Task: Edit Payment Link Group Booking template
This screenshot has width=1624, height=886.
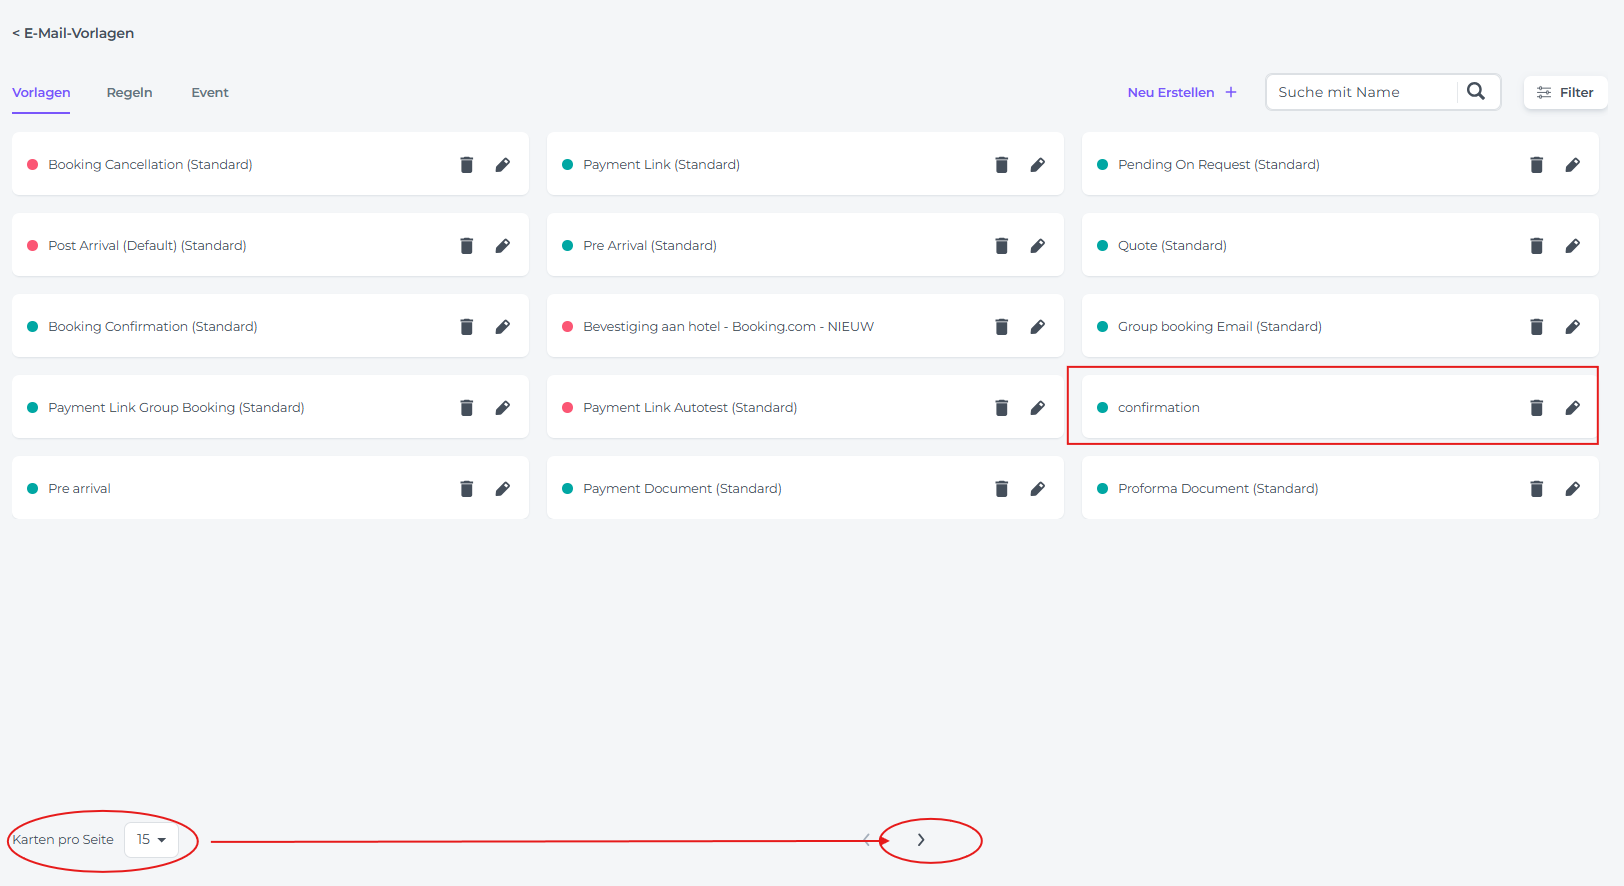Action: pos(503,408)
